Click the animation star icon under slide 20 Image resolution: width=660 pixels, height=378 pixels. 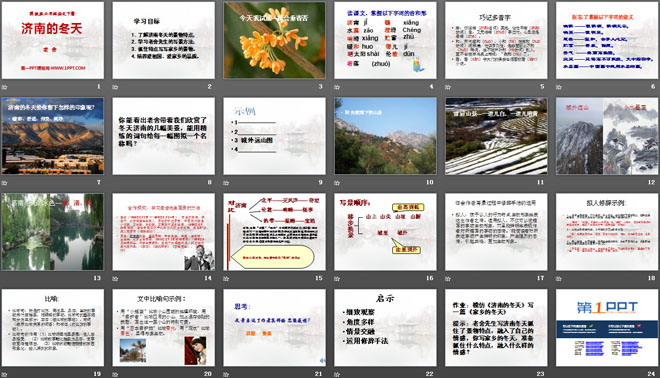(115, 374)
